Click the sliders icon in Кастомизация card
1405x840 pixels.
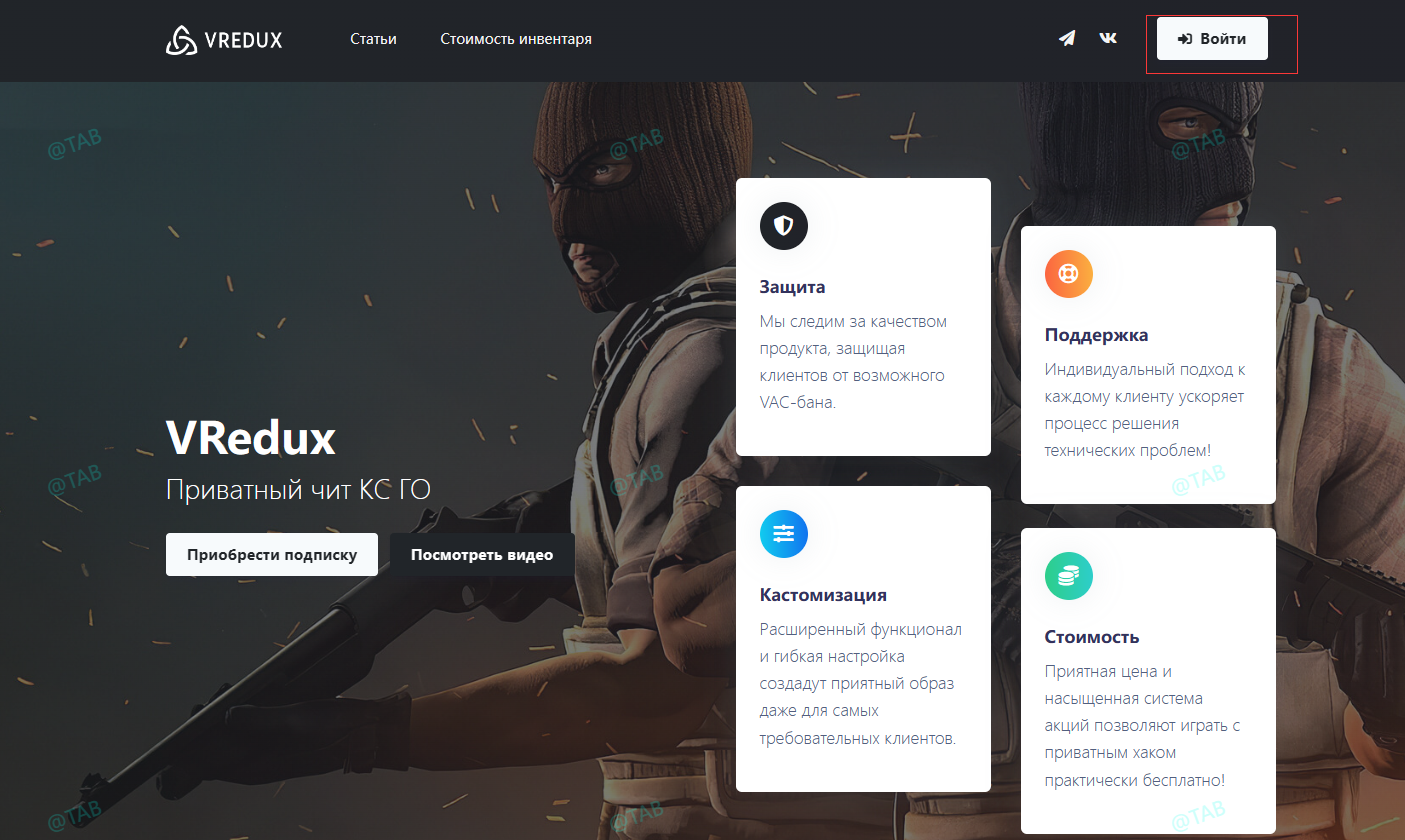coord(783,534)
